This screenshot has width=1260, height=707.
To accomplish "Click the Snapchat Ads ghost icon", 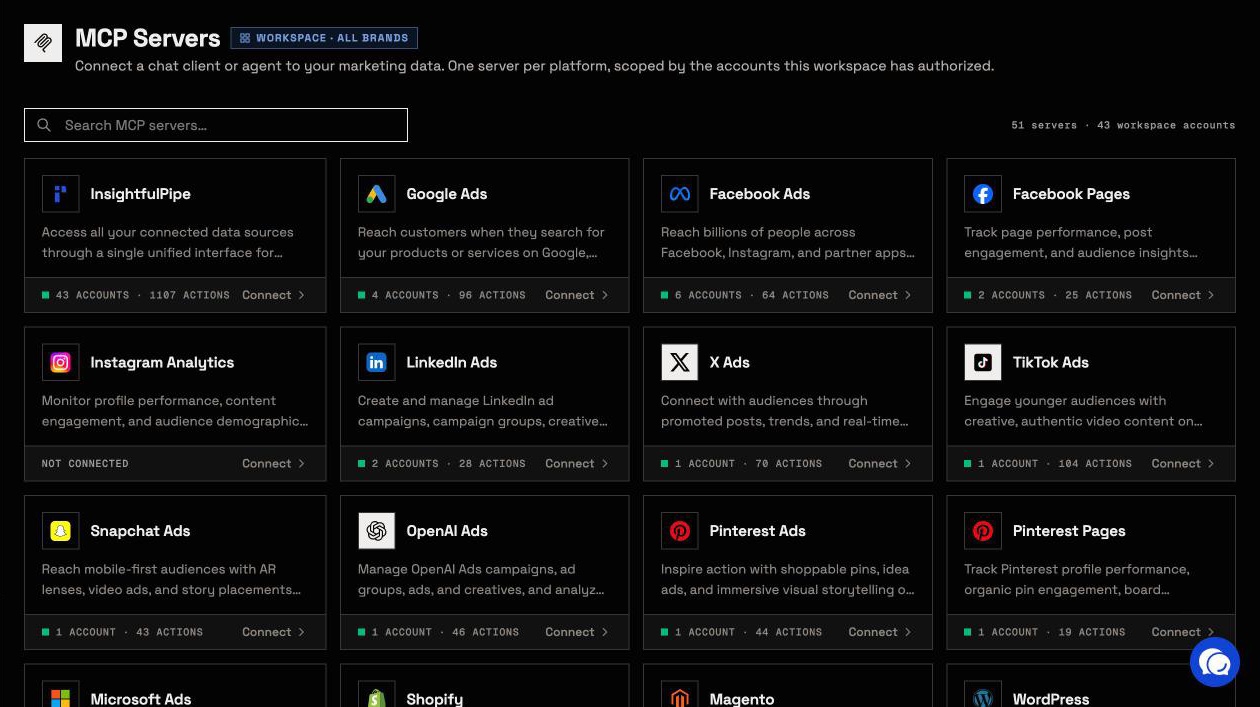I will 60,531.
